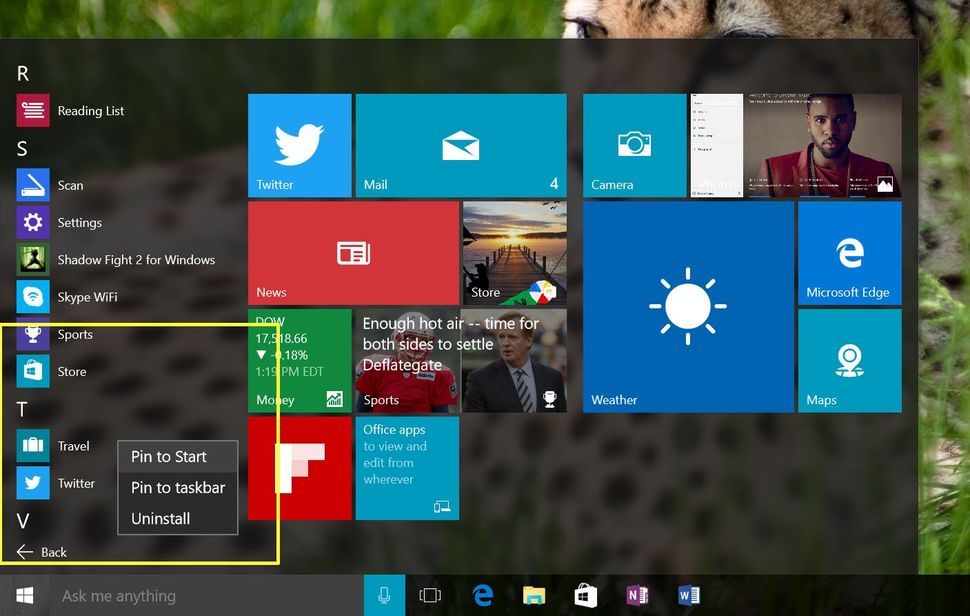Open the Maps tile
970x616 pixels.
coord(849,361)
